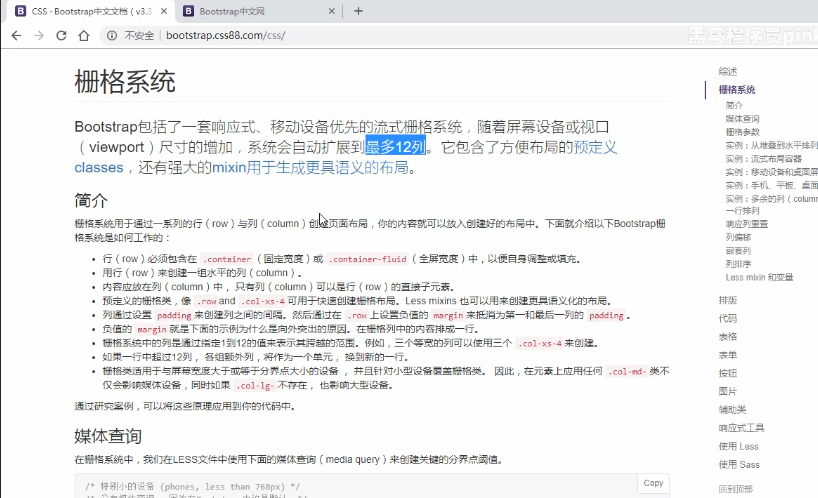
Task: Open 使用 Sass section in sidebar
Action: point(739,465)
